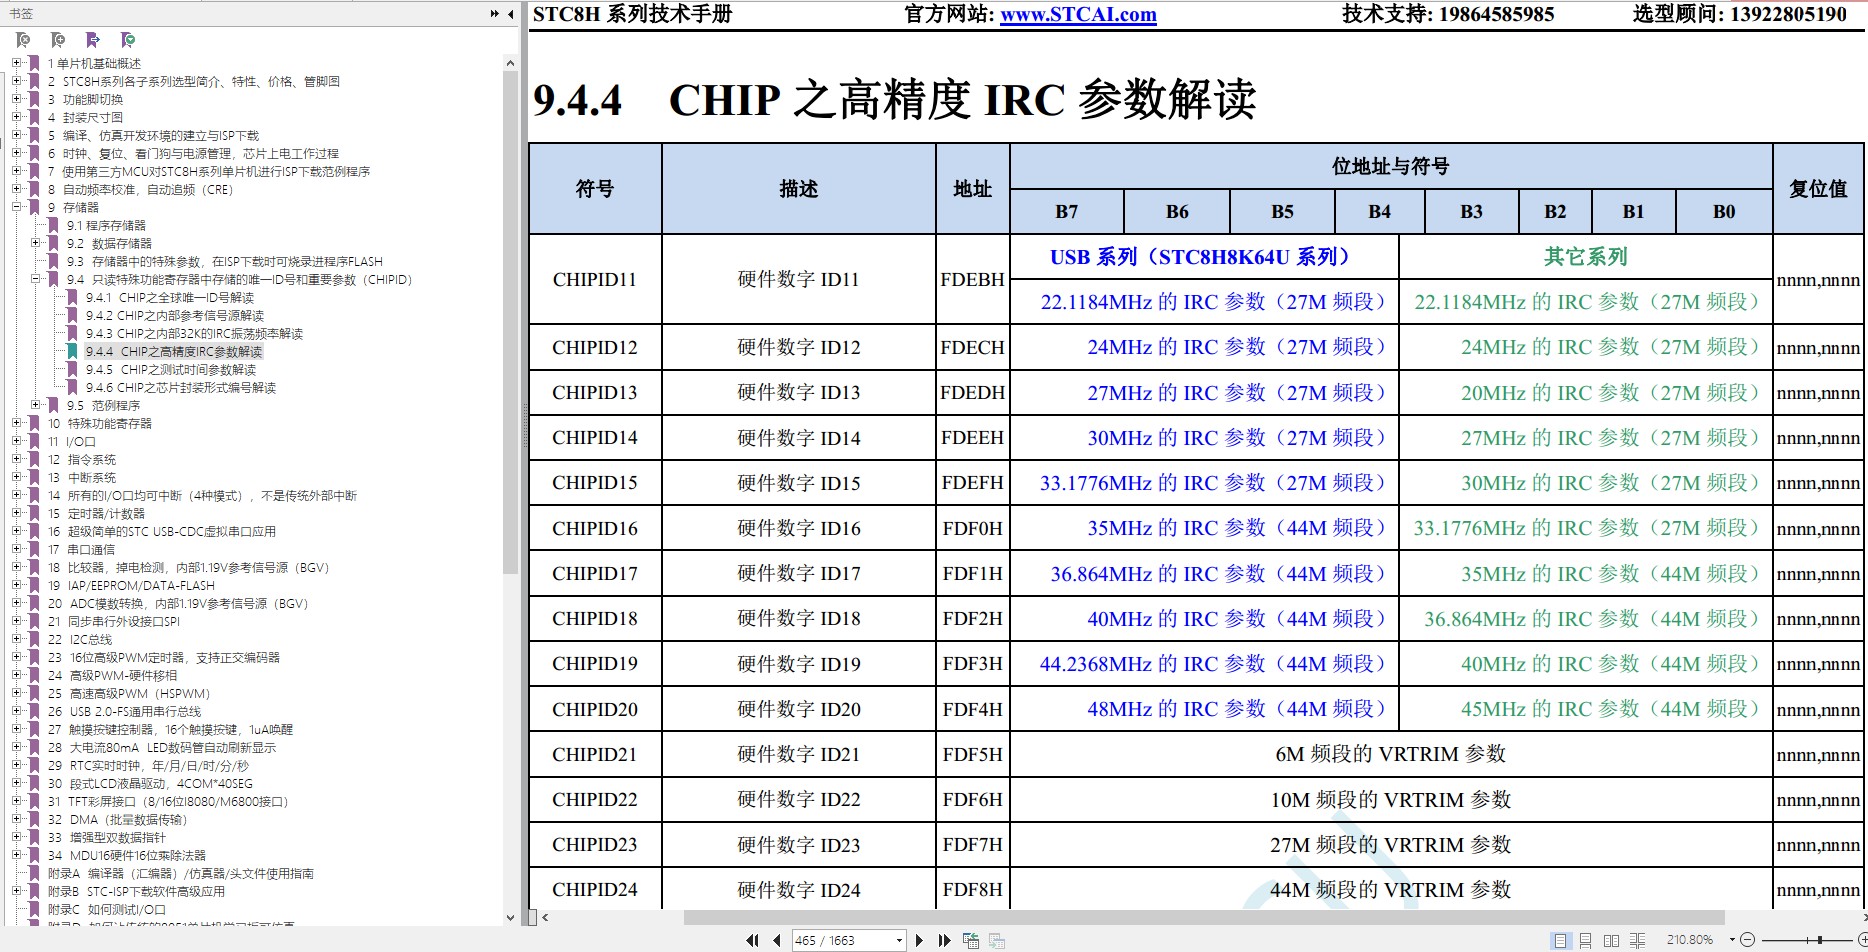The image size is (1868, 952).
Task: Select bookmark 9.4.4 CHIP之高精度IRC参数解读
Action: [x=173, y=351]
